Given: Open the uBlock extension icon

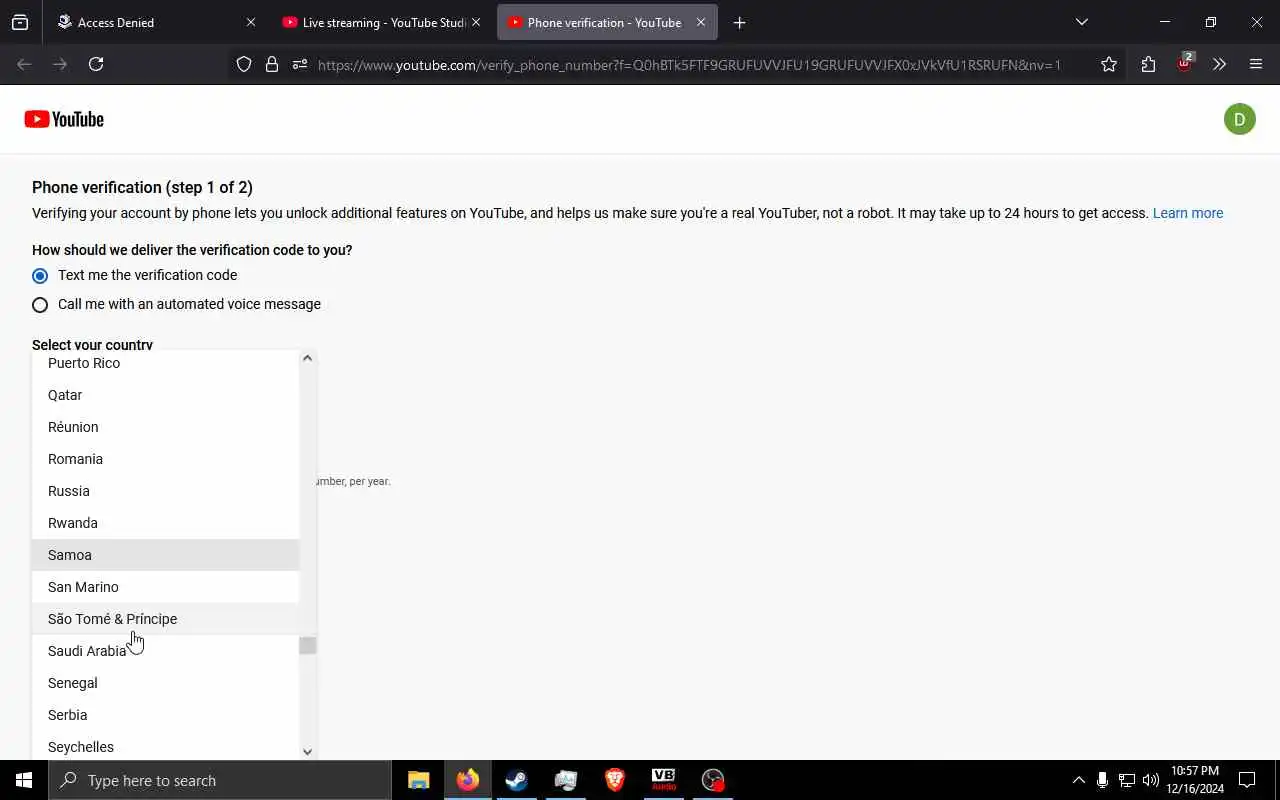Looking at the screenshot, I should coord(1185,63).
